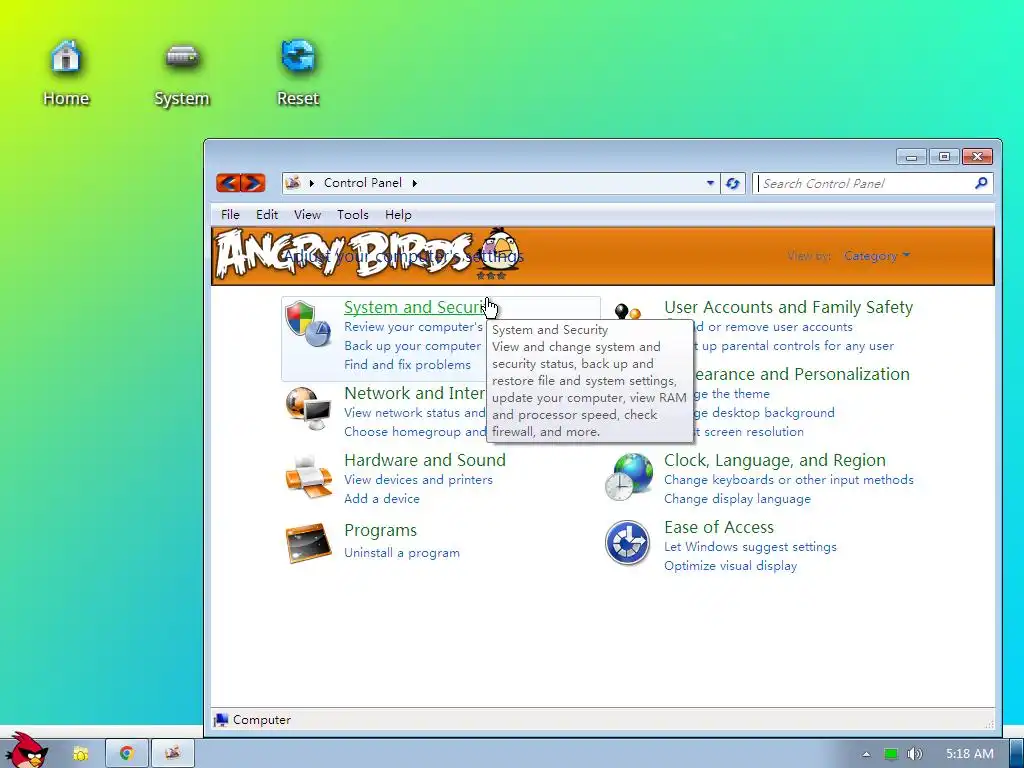Click View devices and printers
This screenshot has width=1024, height=768.
[x=418, y=480]
